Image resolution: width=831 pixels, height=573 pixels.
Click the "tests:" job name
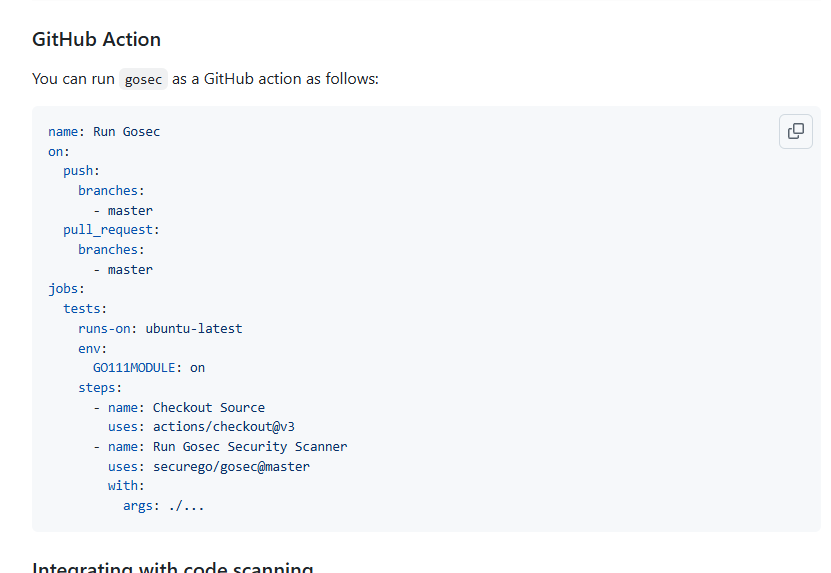[x=85, y=309]
